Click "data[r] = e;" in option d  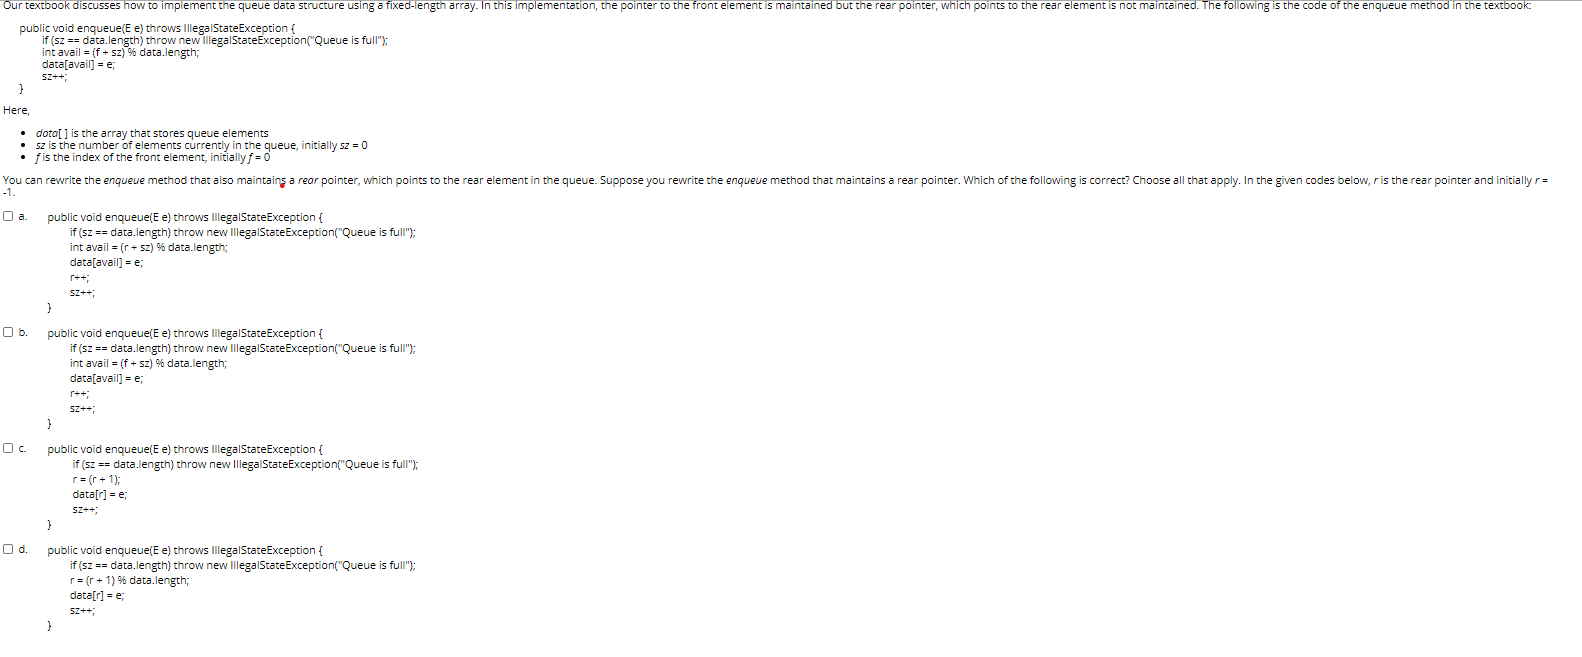[x=97, y=595]
